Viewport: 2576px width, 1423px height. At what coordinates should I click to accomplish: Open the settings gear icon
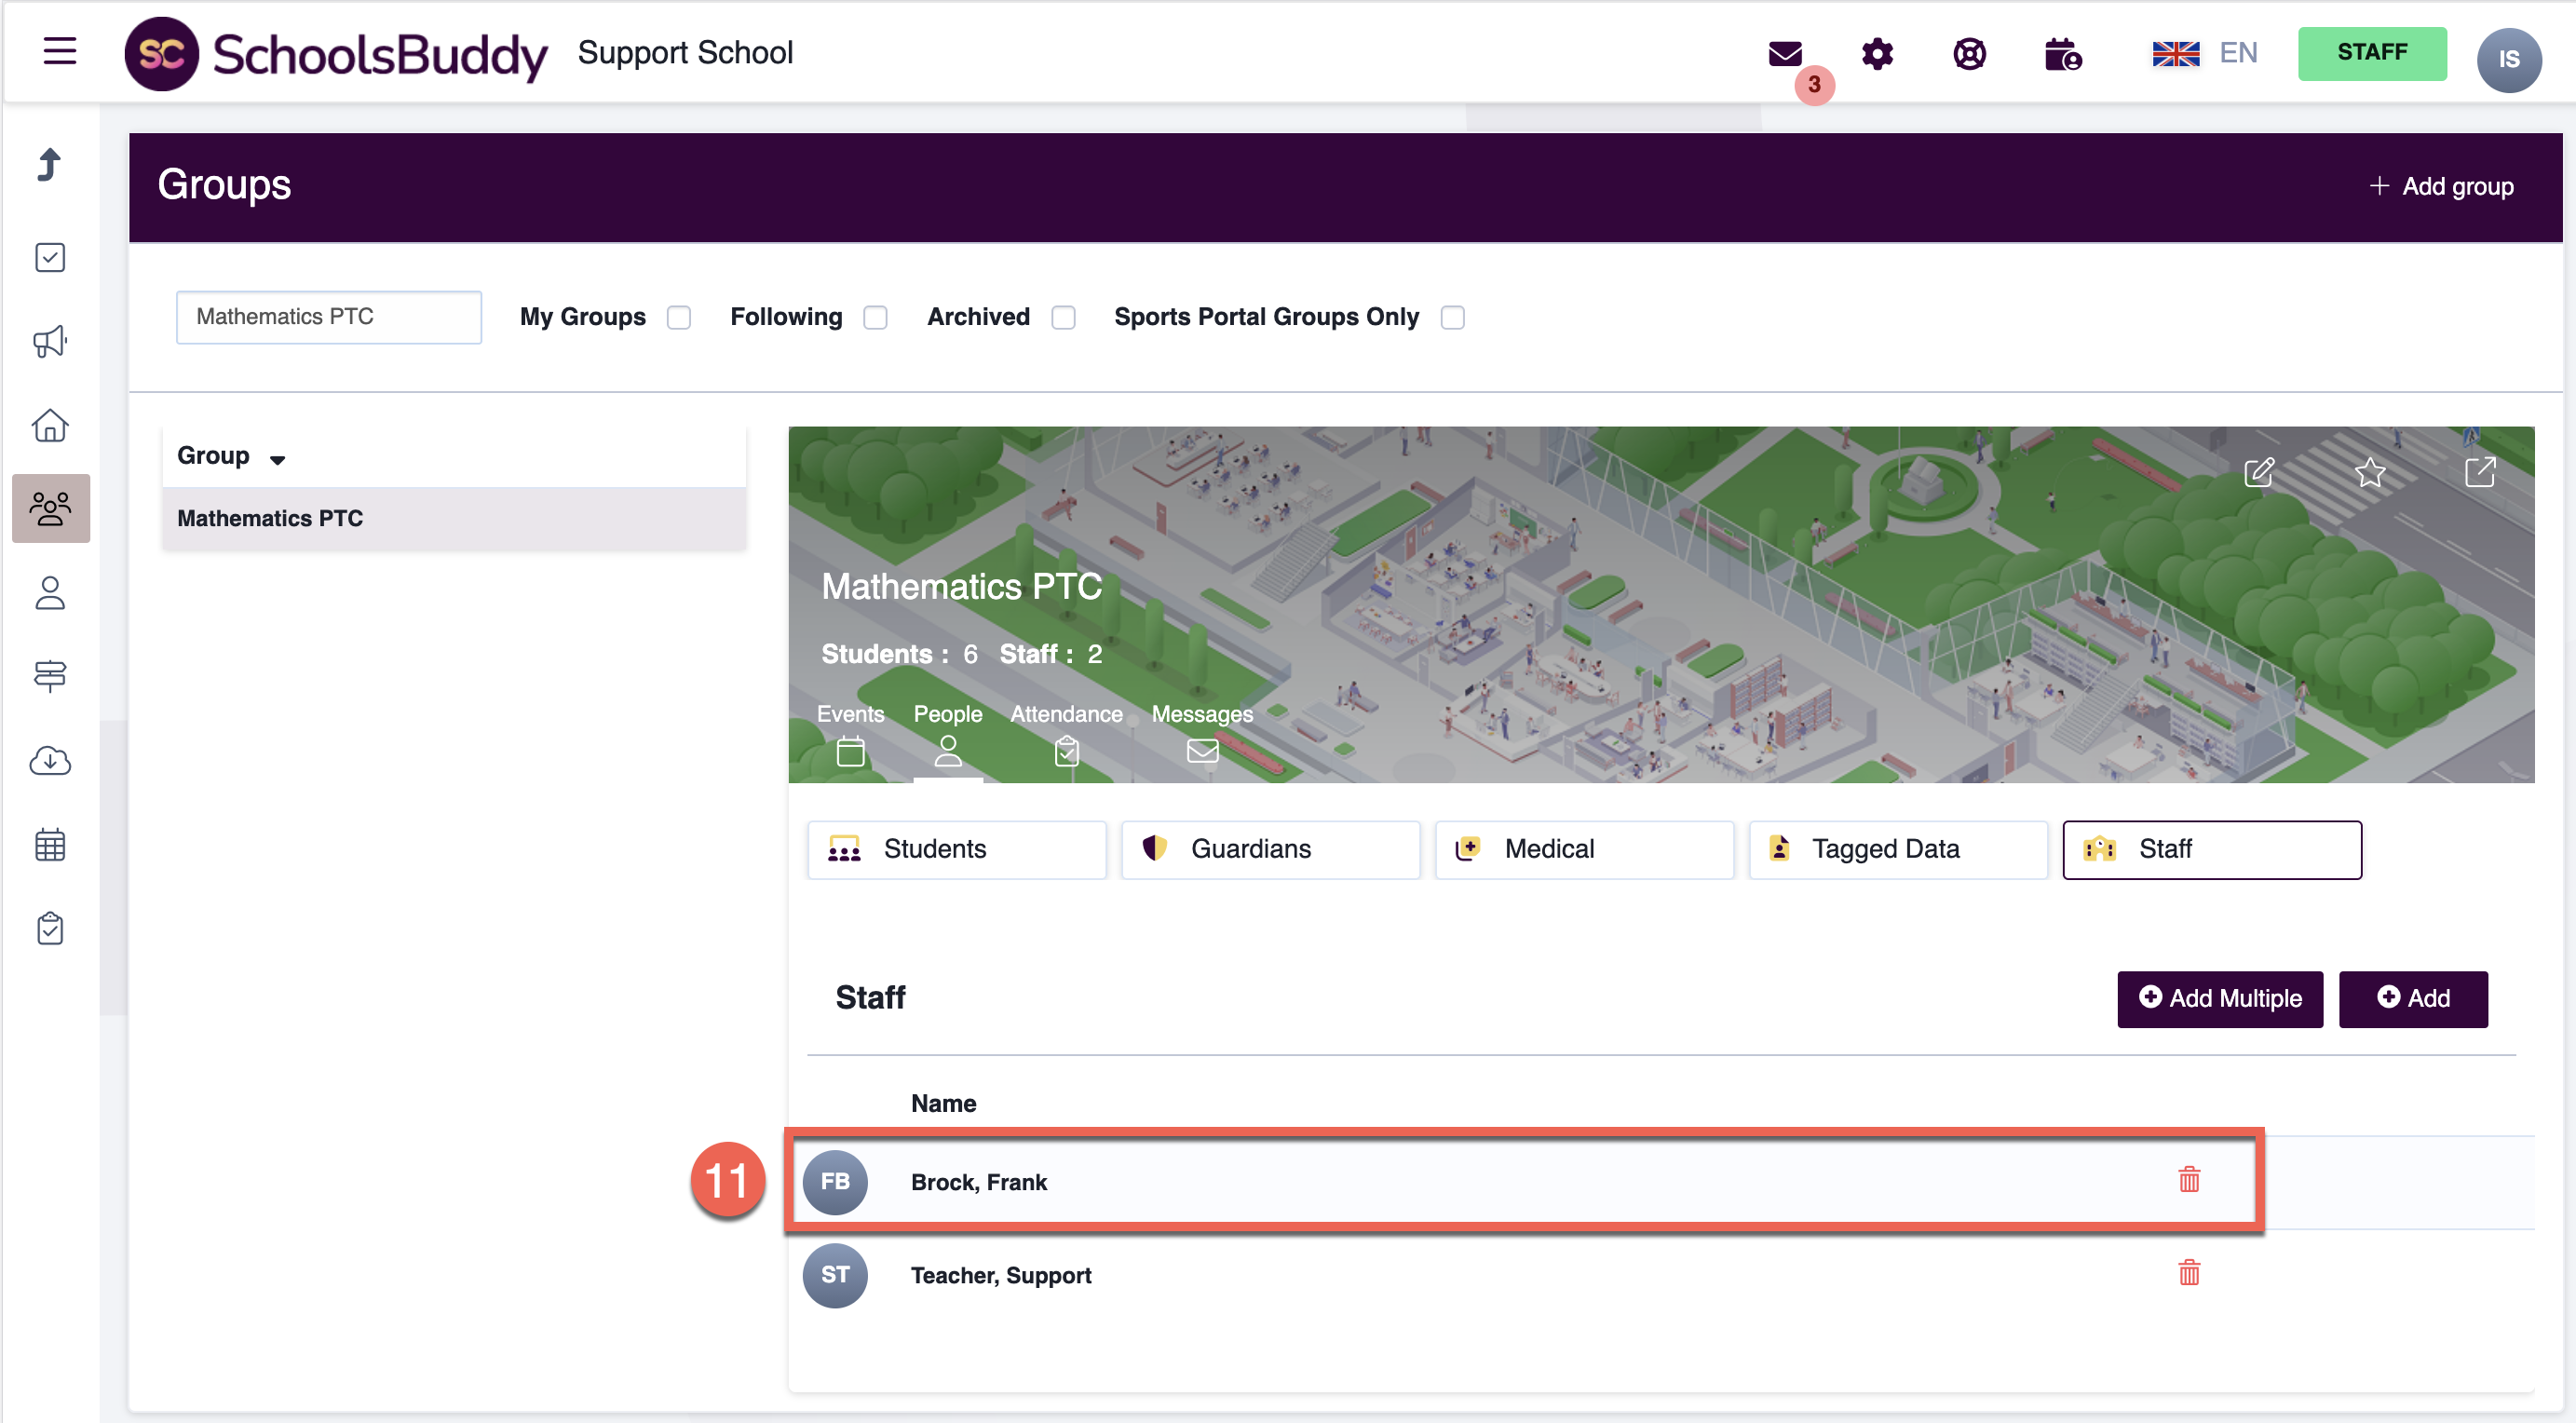pyautogui.click(x=1877, y=54)
